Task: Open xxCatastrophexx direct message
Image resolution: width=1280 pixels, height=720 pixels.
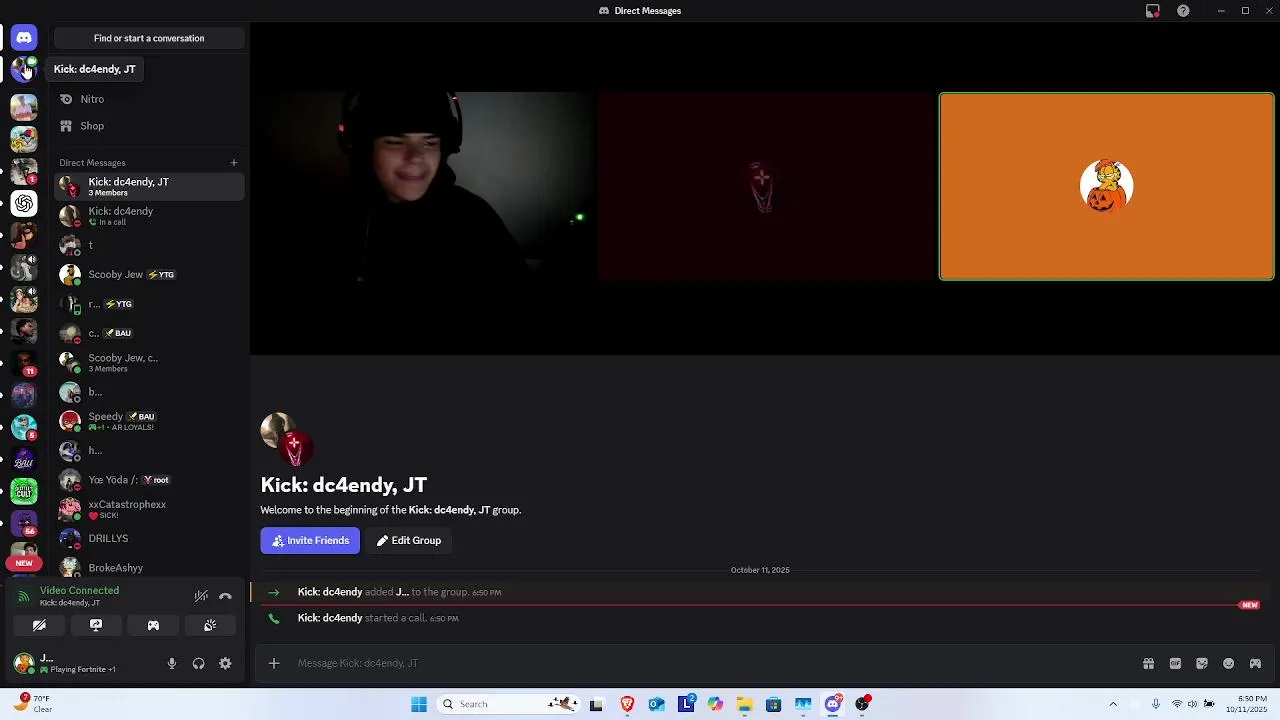Action: [x=149, y=509]
